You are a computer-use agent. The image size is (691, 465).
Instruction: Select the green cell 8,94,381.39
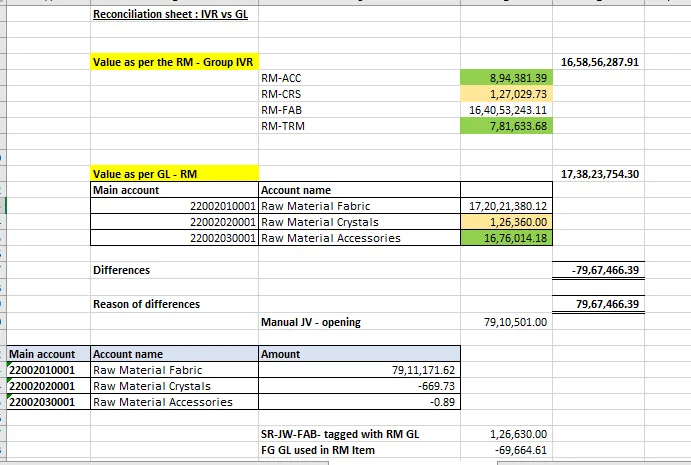click(506, 78)
